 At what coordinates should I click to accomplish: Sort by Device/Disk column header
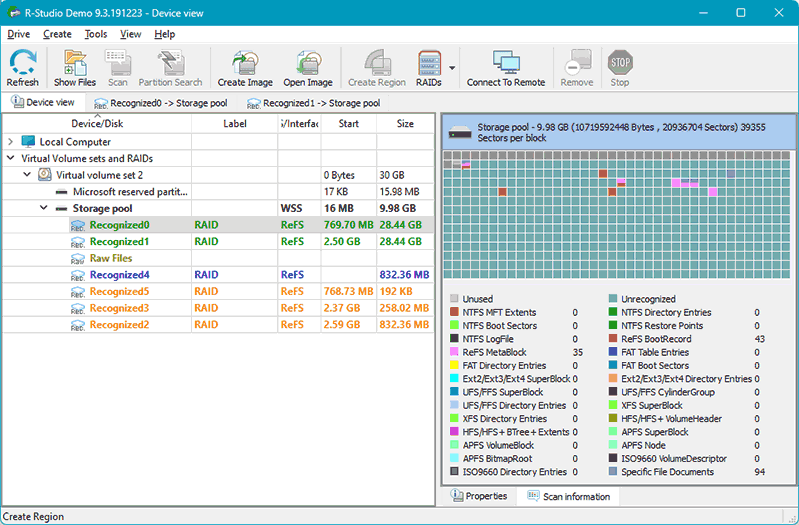point(97,123)
